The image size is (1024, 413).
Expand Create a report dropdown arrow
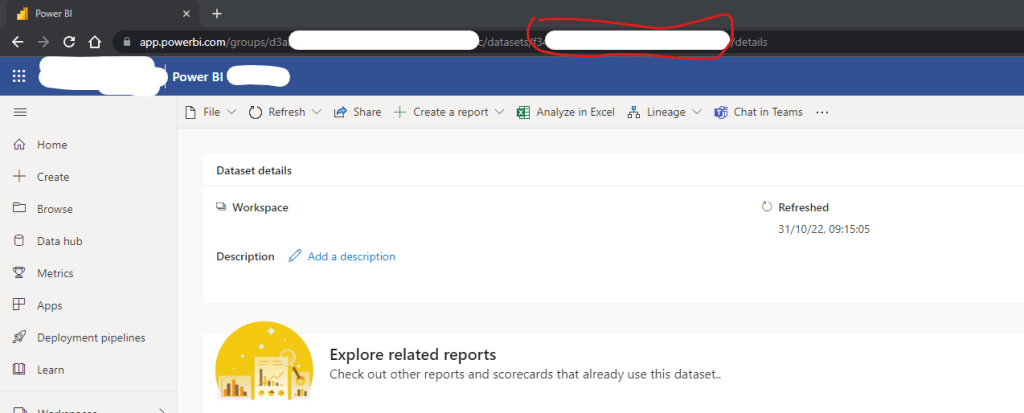[x=500, y=112]
